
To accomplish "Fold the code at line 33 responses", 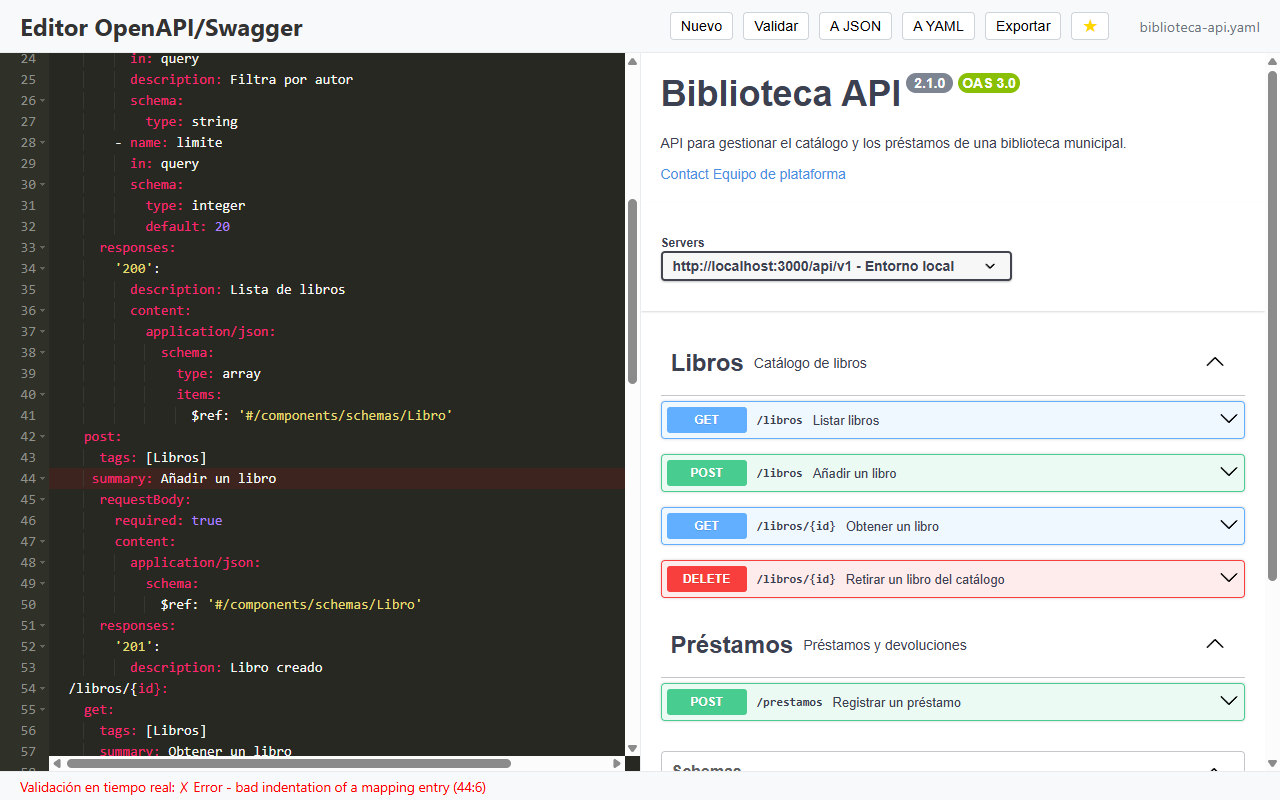I will 41,248.
